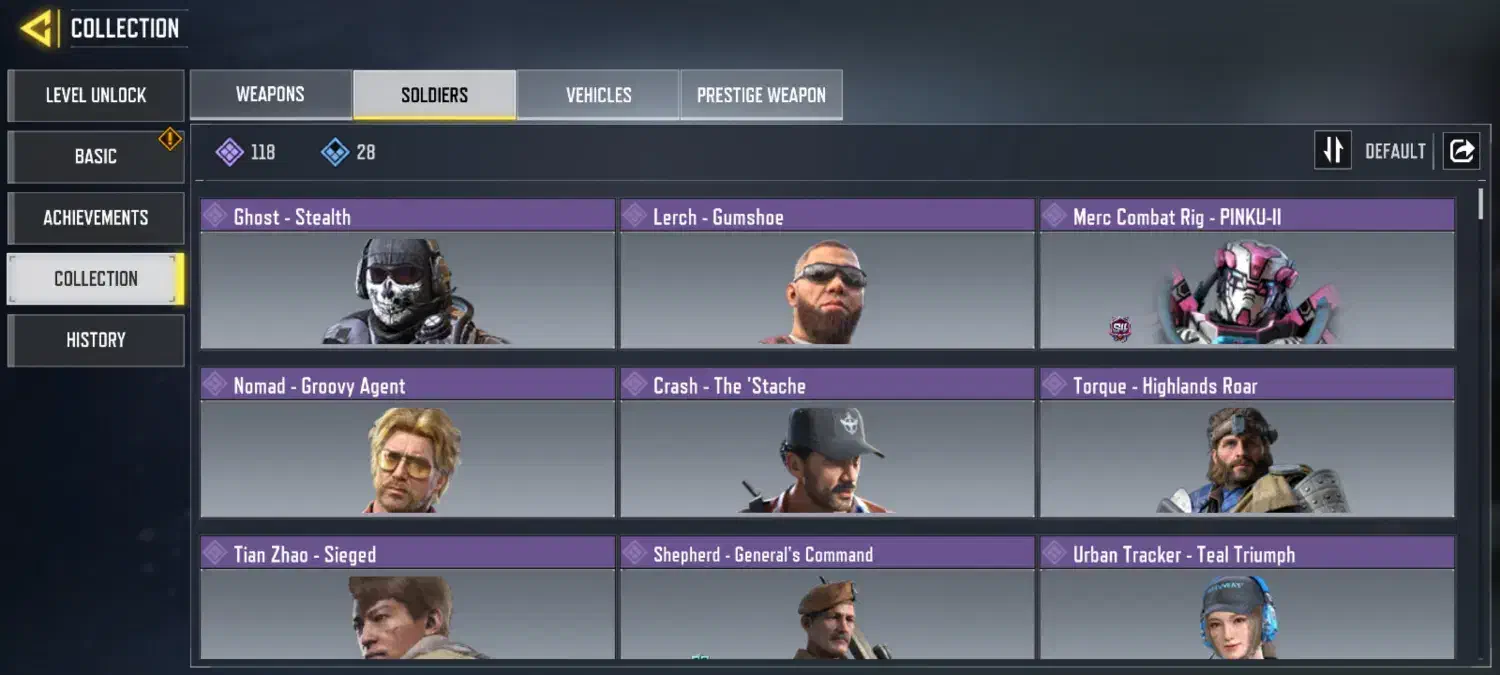Switch to the Weapons tab

pos(270,95)
